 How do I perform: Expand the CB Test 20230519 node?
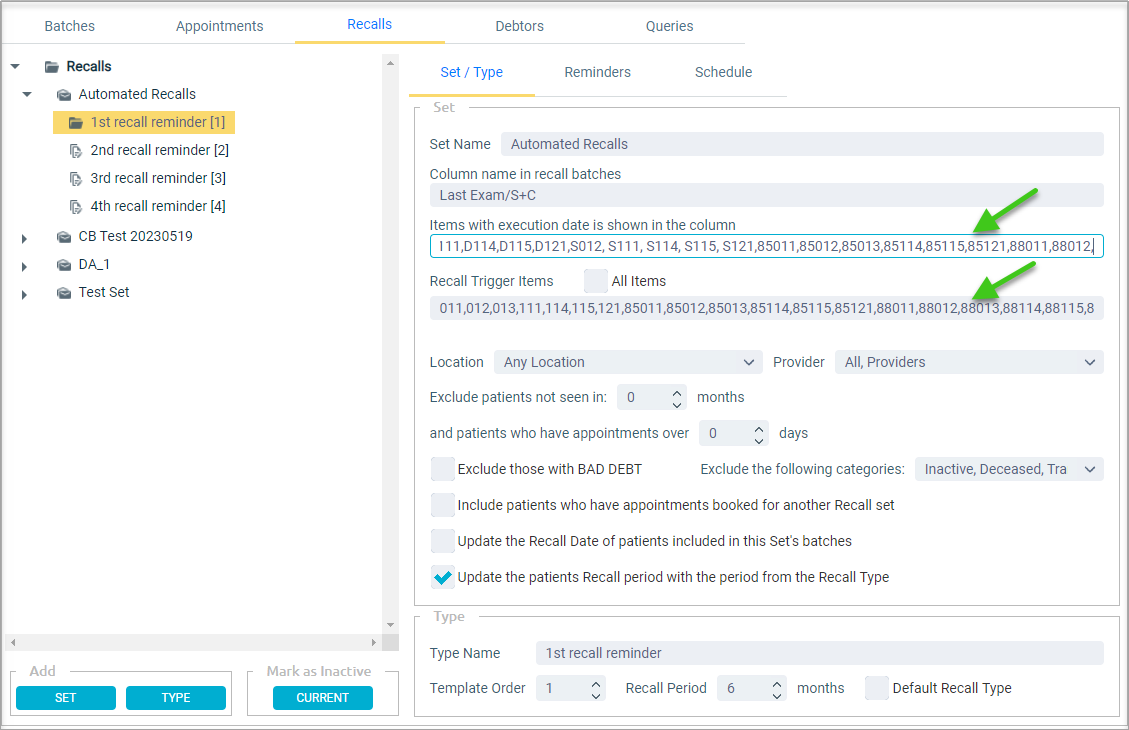coord(24,238)
